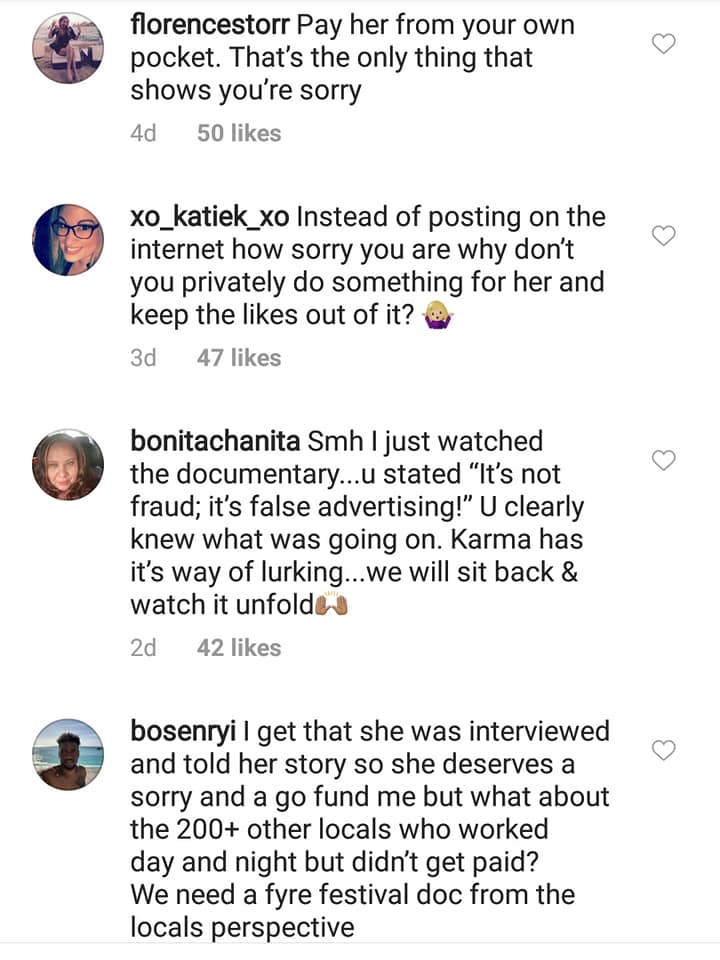720x960 pixels.
Task: Open florencestorr's profile picture
Action: pyautogui.click(x=68, y=49)
